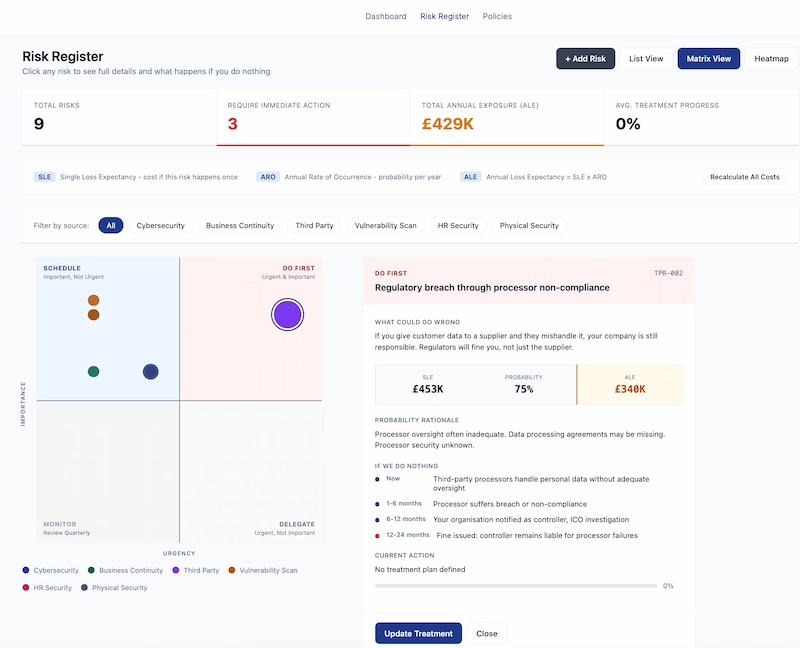This screenshot has width=800, height=648.
Task: Close the regulatory breach detail panel
Action: [x=487, y=633]
